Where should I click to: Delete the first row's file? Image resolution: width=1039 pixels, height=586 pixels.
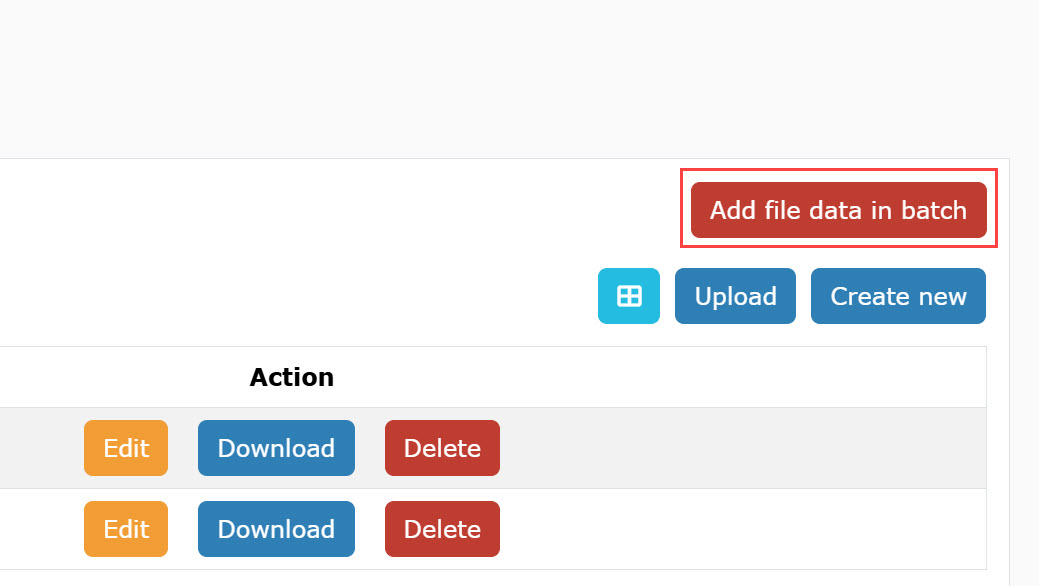click(x=442, y=448)
